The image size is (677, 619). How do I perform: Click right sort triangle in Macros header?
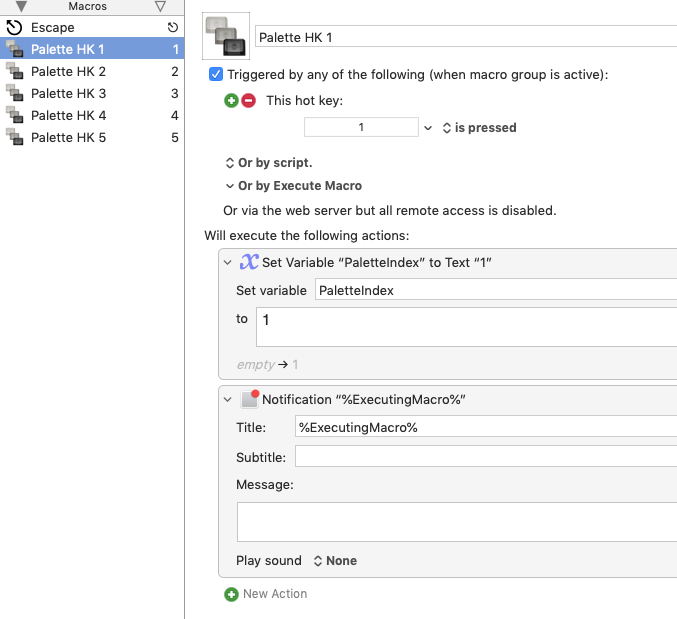160,7
